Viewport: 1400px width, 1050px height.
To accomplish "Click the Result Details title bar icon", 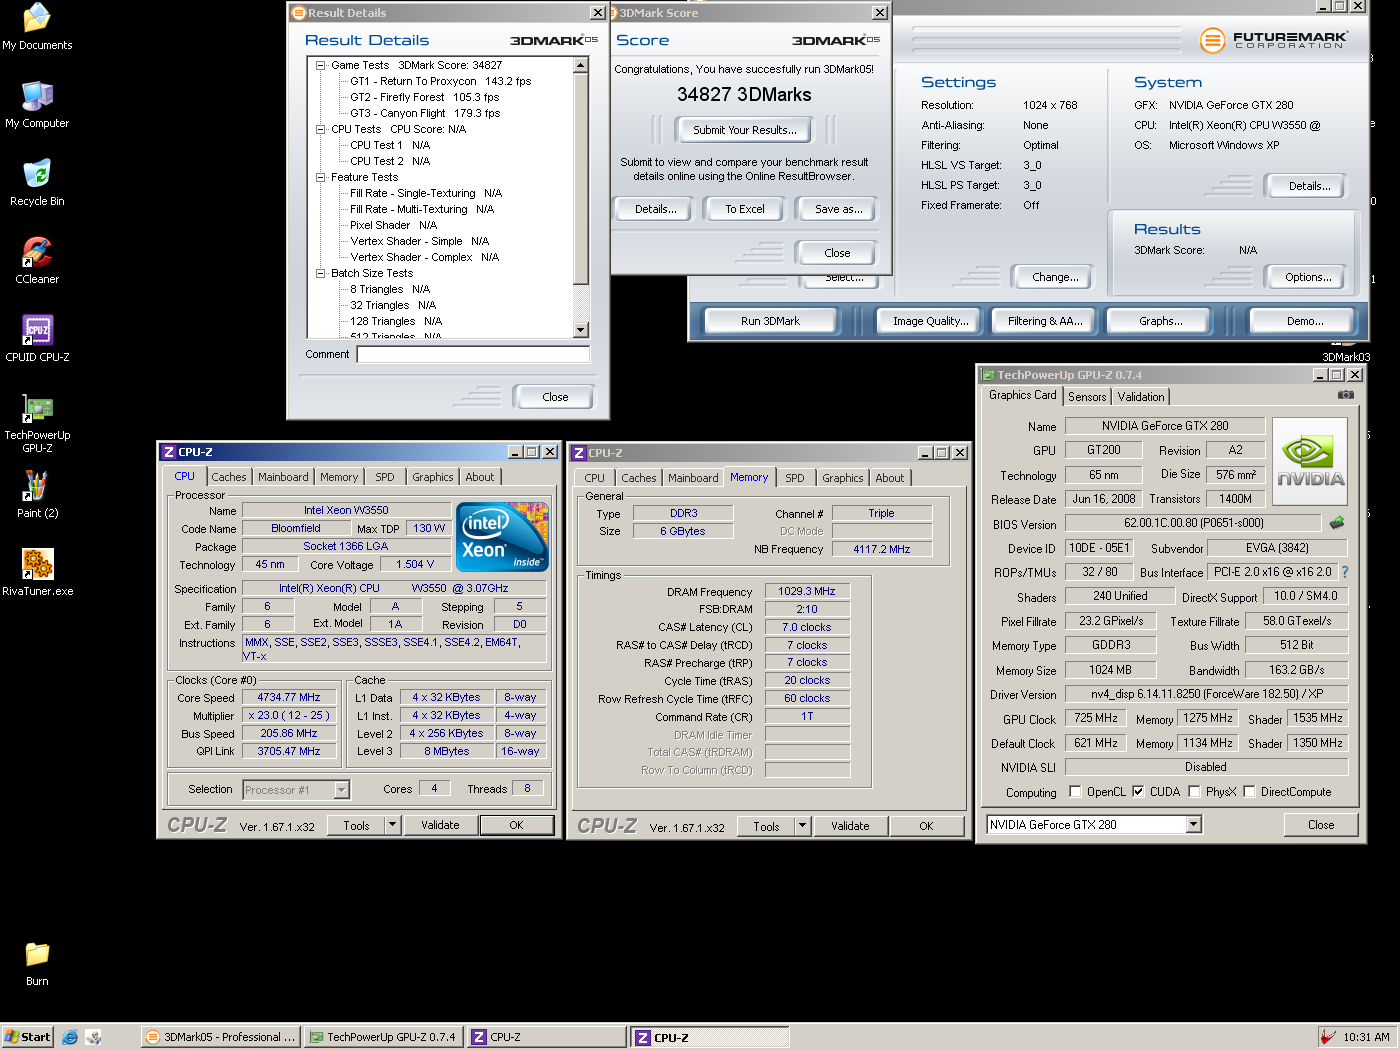I will 298,13.
